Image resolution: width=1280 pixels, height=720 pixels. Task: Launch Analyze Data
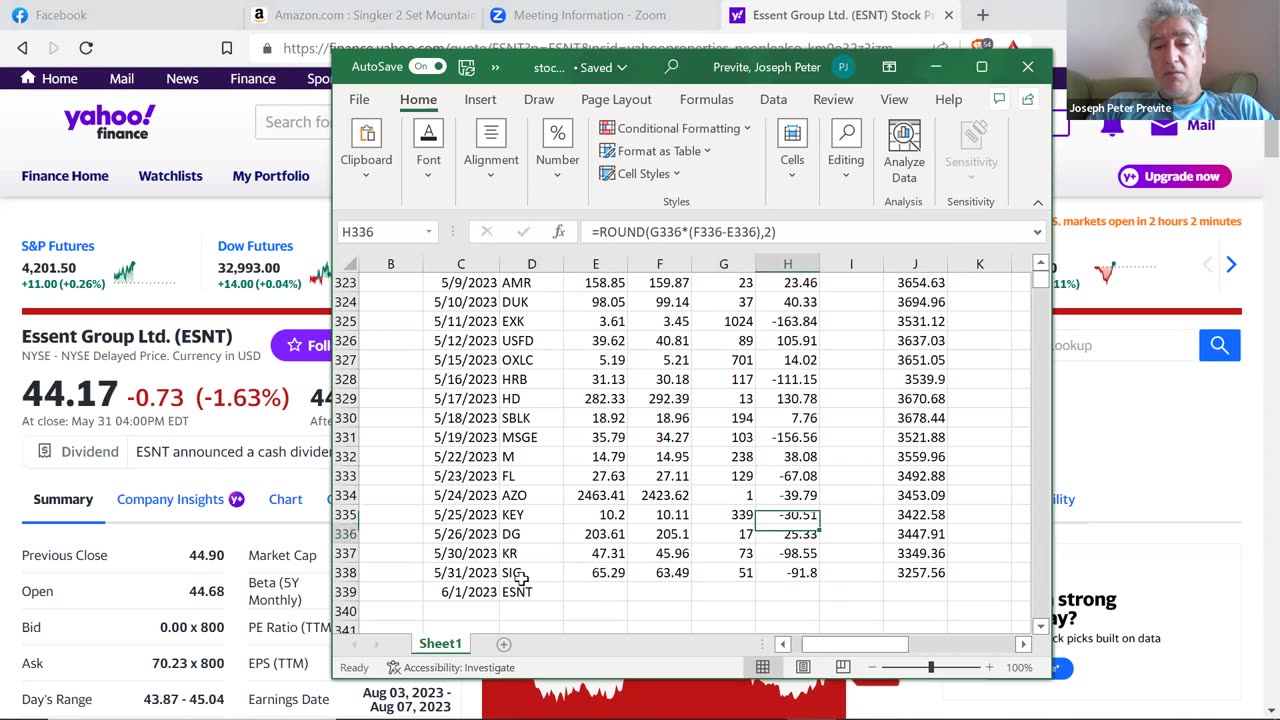pyautogui.click(x=904, y=152)
